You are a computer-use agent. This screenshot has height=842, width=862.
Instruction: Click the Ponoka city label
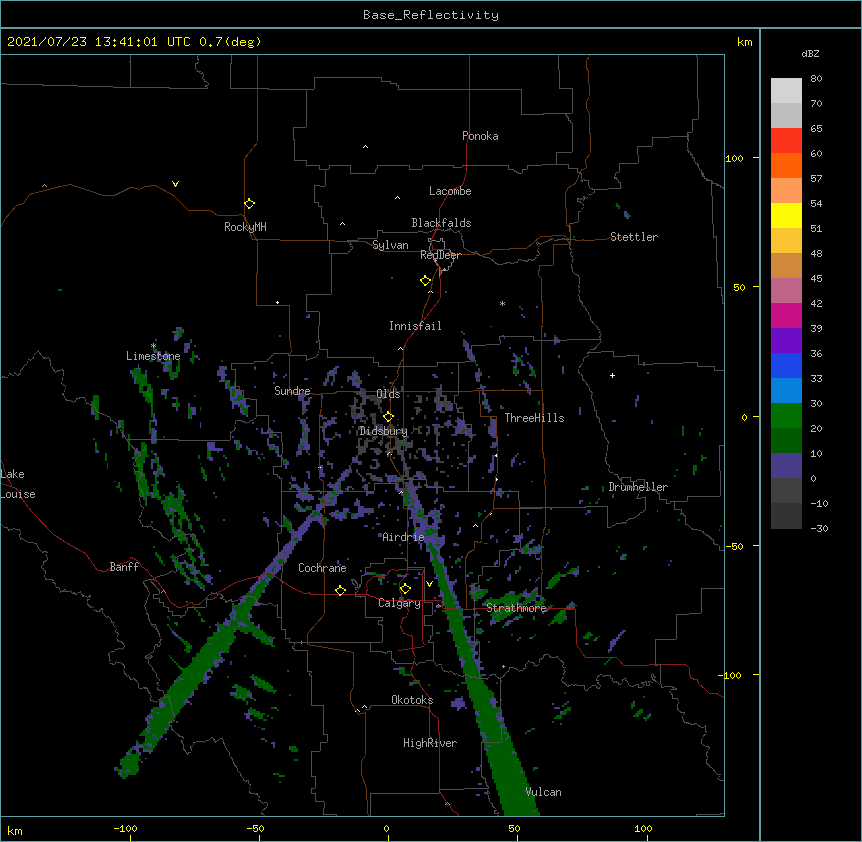click(x=480, y=136)
